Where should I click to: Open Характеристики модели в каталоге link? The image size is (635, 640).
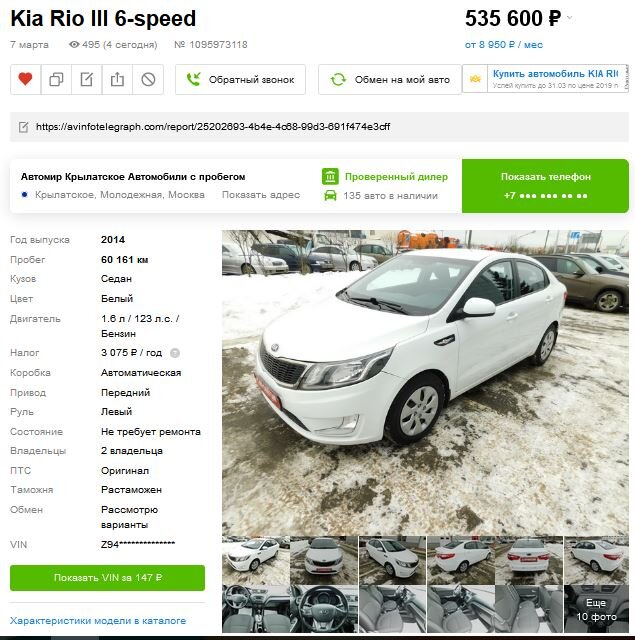[x=98, y=621]
